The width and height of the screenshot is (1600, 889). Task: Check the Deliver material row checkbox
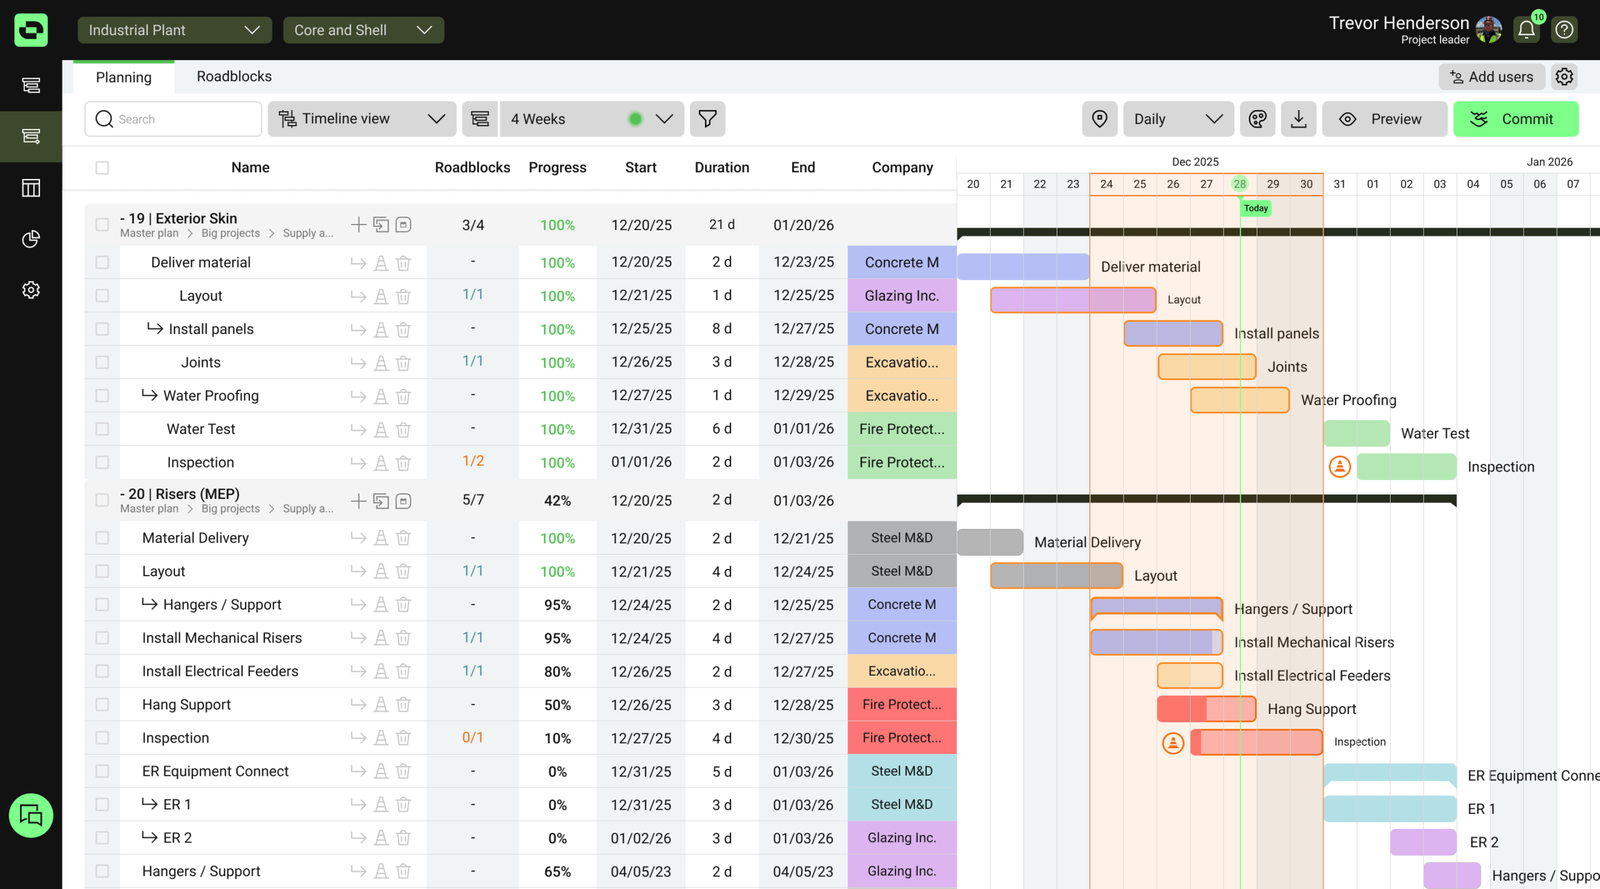click(x=102, y=262)
